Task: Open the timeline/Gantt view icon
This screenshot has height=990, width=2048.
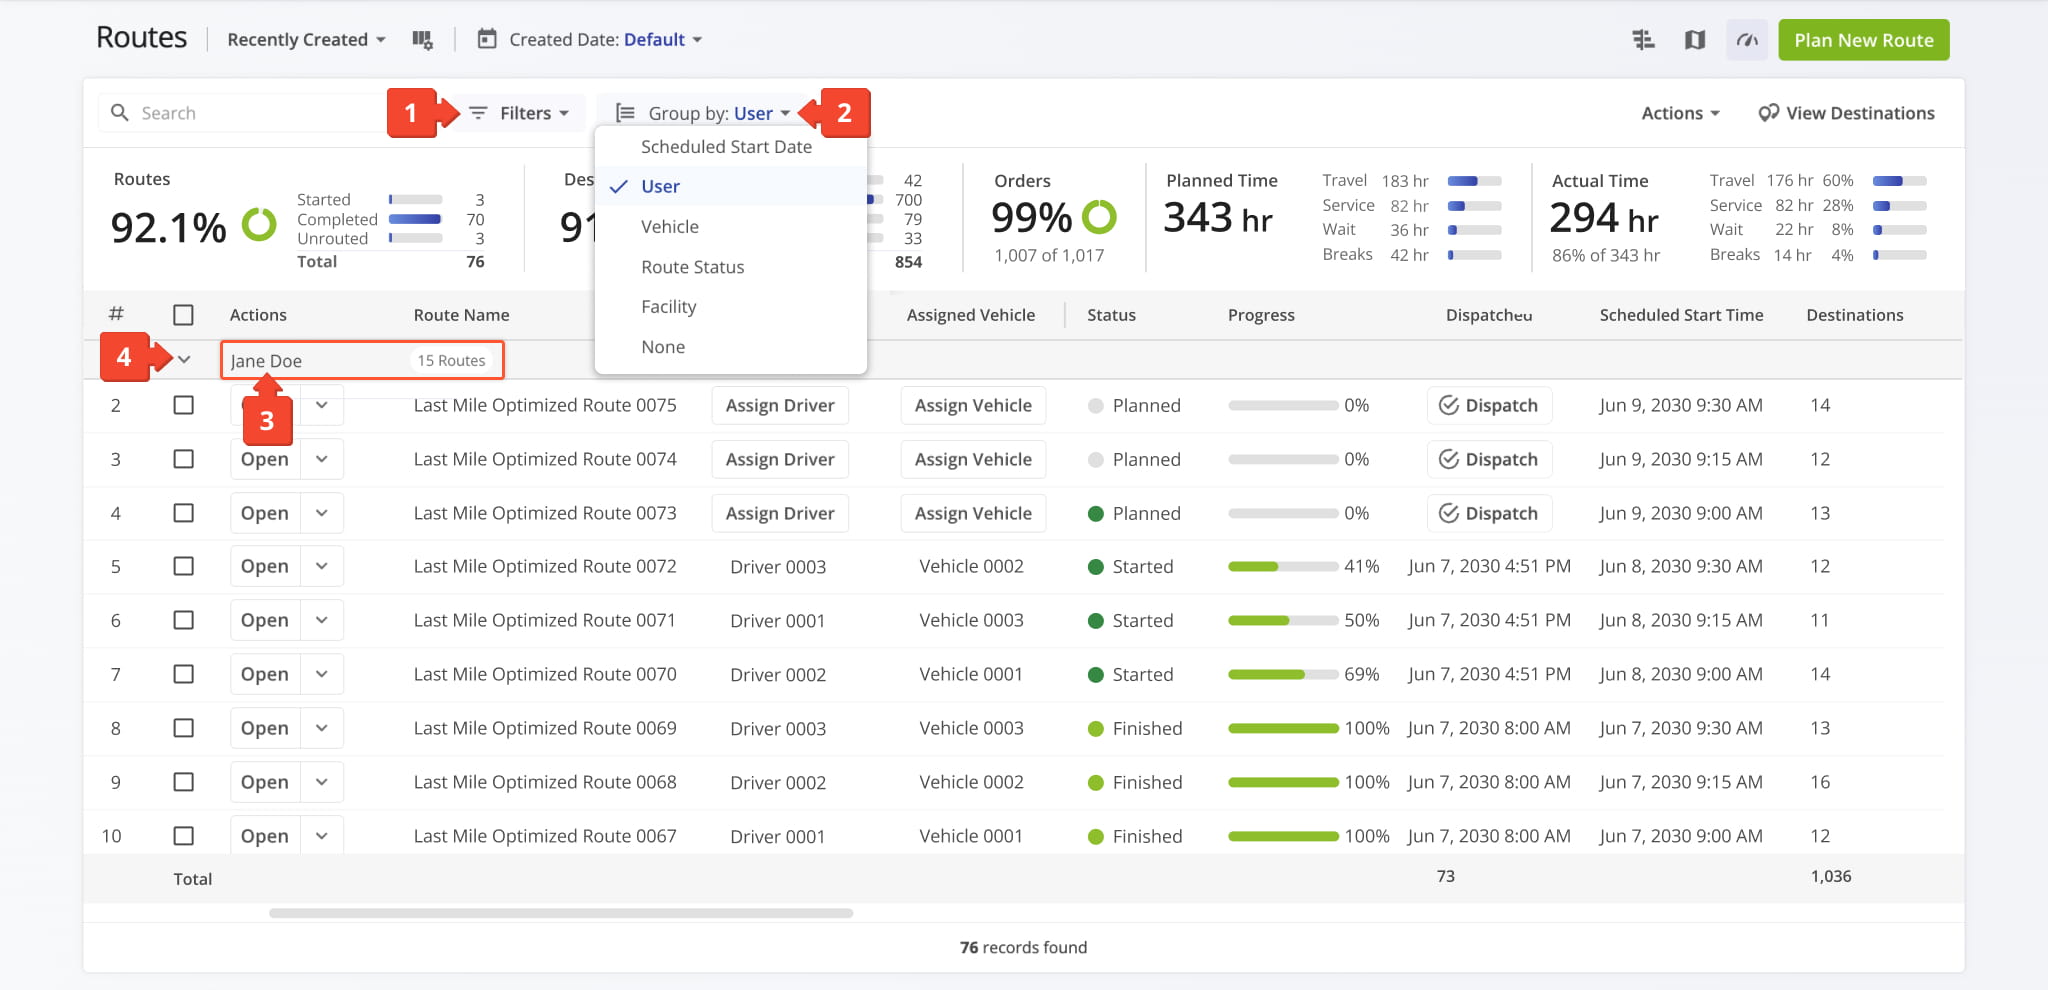Action: click(x=1643, y=40)
